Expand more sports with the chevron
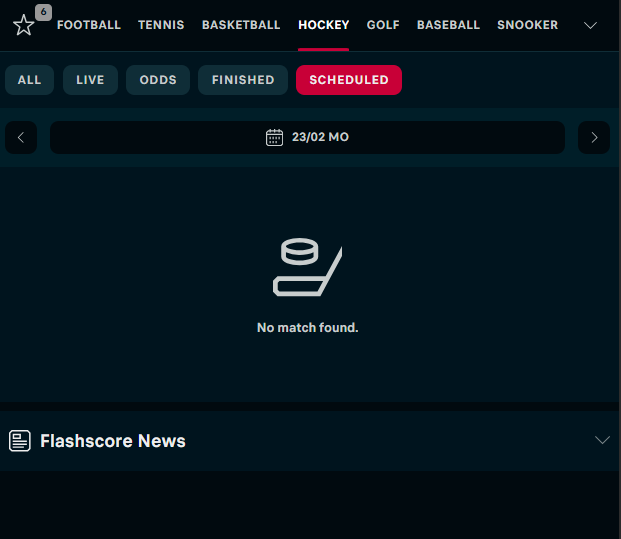The height and width of the screenshot is (539, 621). (x=590, y=25)
